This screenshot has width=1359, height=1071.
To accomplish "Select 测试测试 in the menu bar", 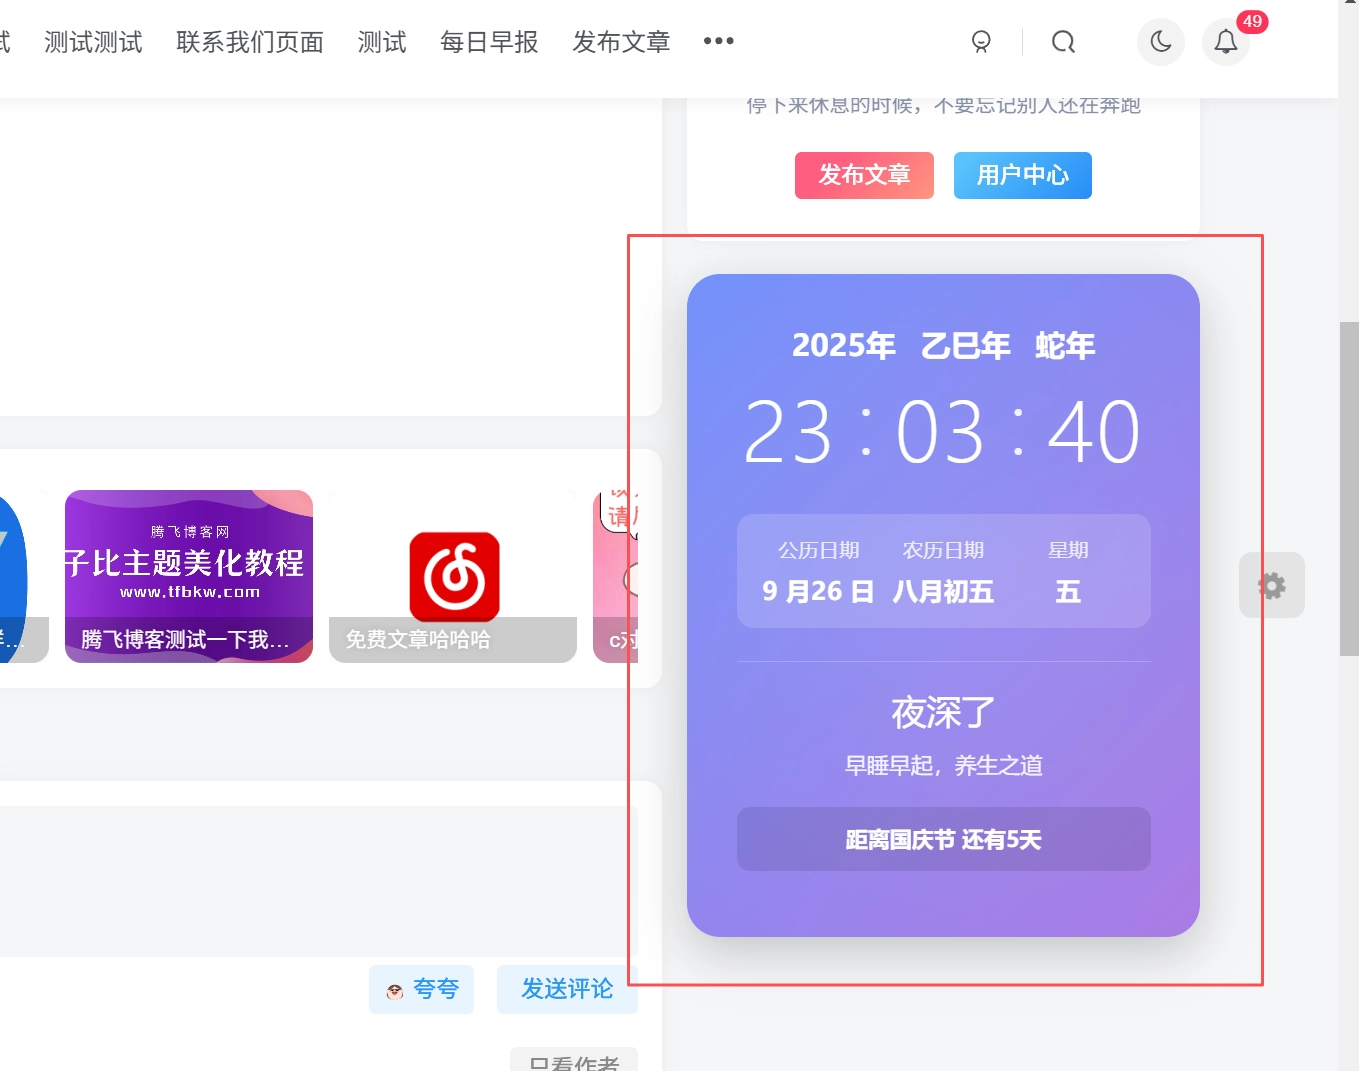I will (x=93, y=42).
